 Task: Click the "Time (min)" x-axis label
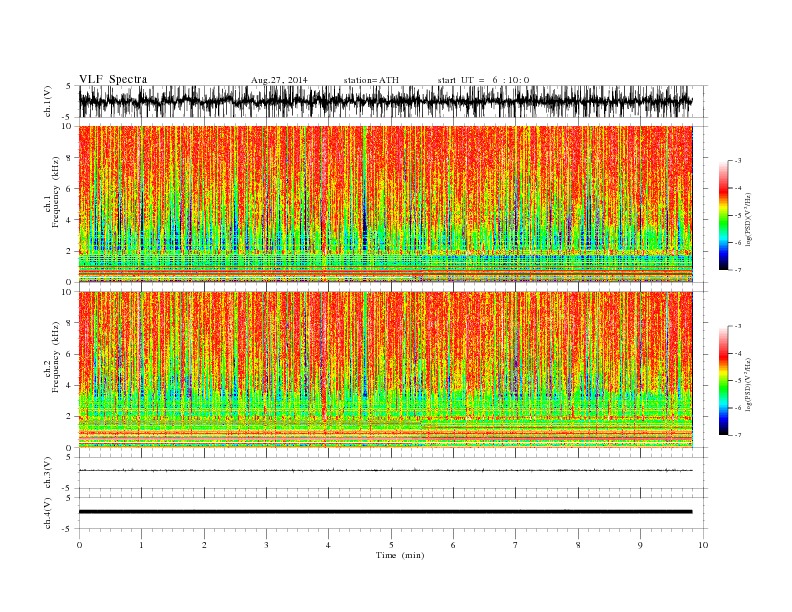(400, 555)
